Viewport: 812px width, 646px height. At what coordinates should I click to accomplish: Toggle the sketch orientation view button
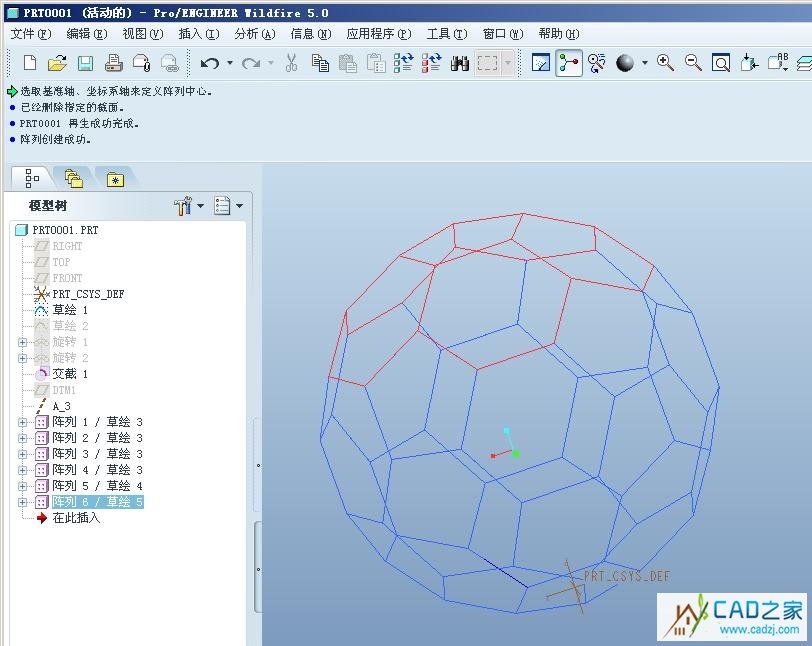(541, 63)
